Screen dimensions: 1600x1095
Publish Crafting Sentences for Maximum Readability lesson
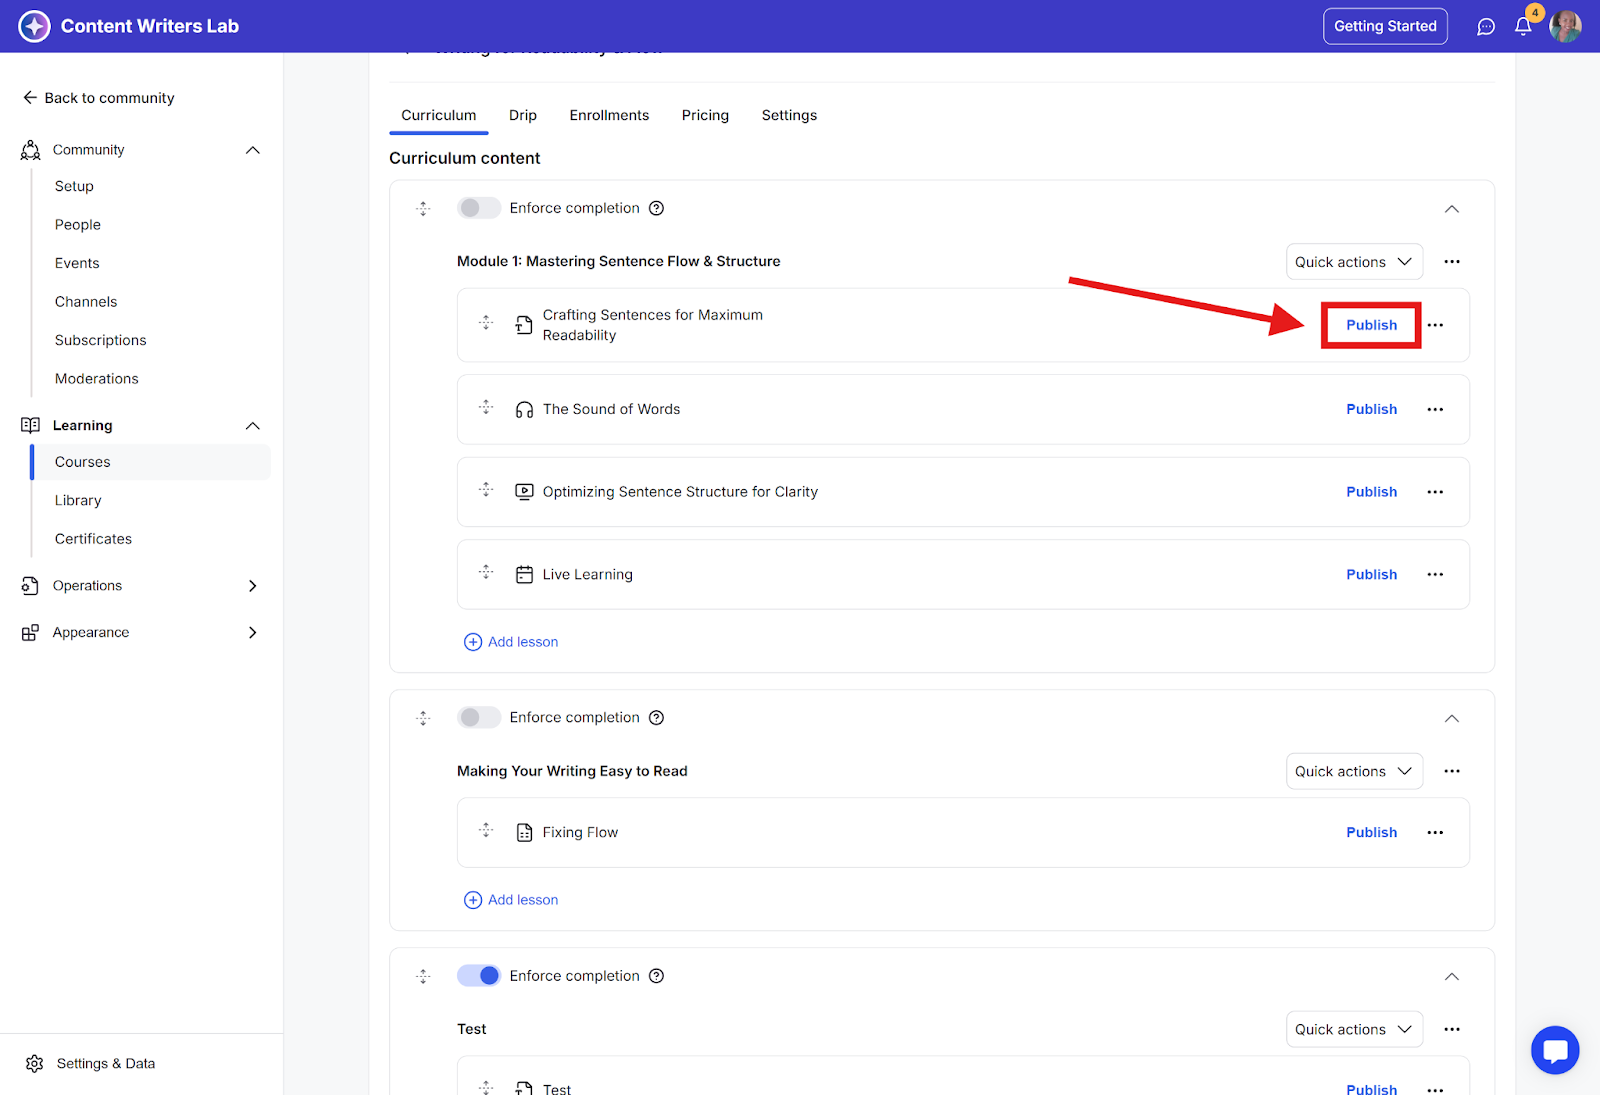click(1371, 325)
